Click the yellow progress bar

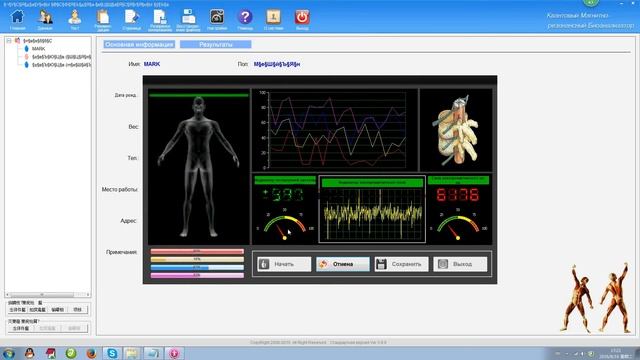click(197, 259)
